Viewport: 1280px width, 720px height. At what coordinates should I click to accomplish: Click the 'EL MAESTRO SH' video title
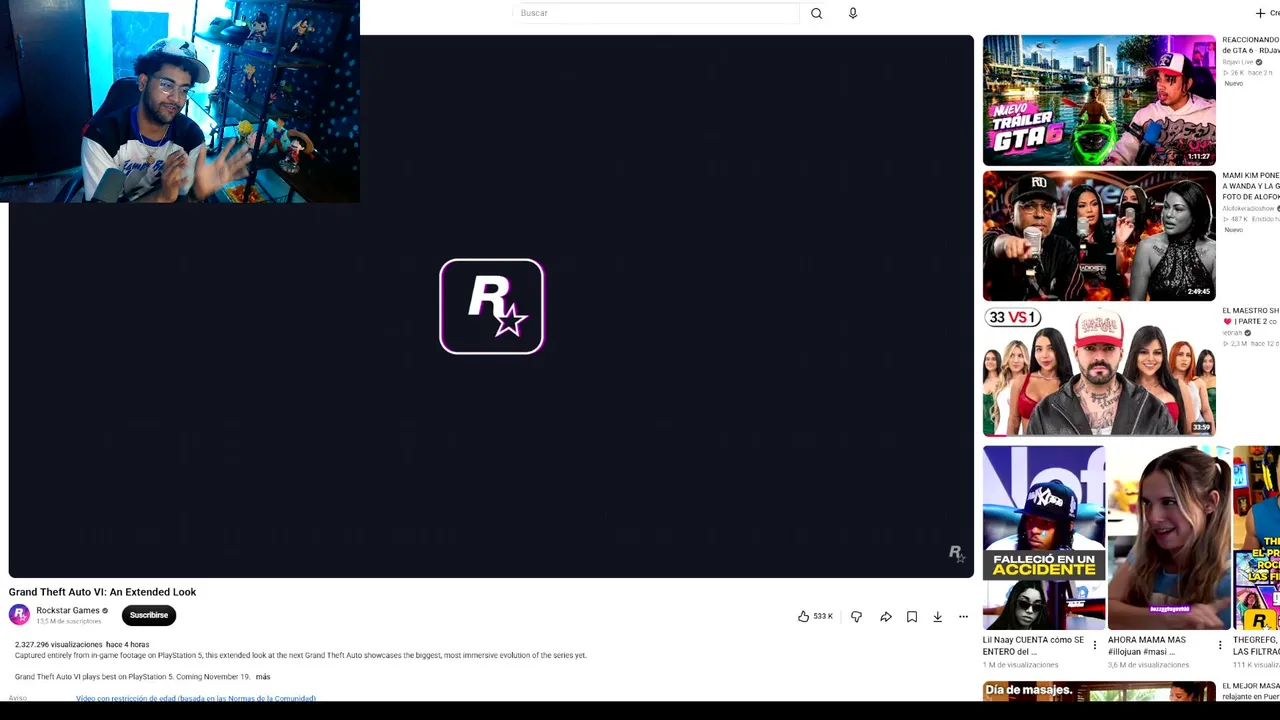pos(1251,316)
